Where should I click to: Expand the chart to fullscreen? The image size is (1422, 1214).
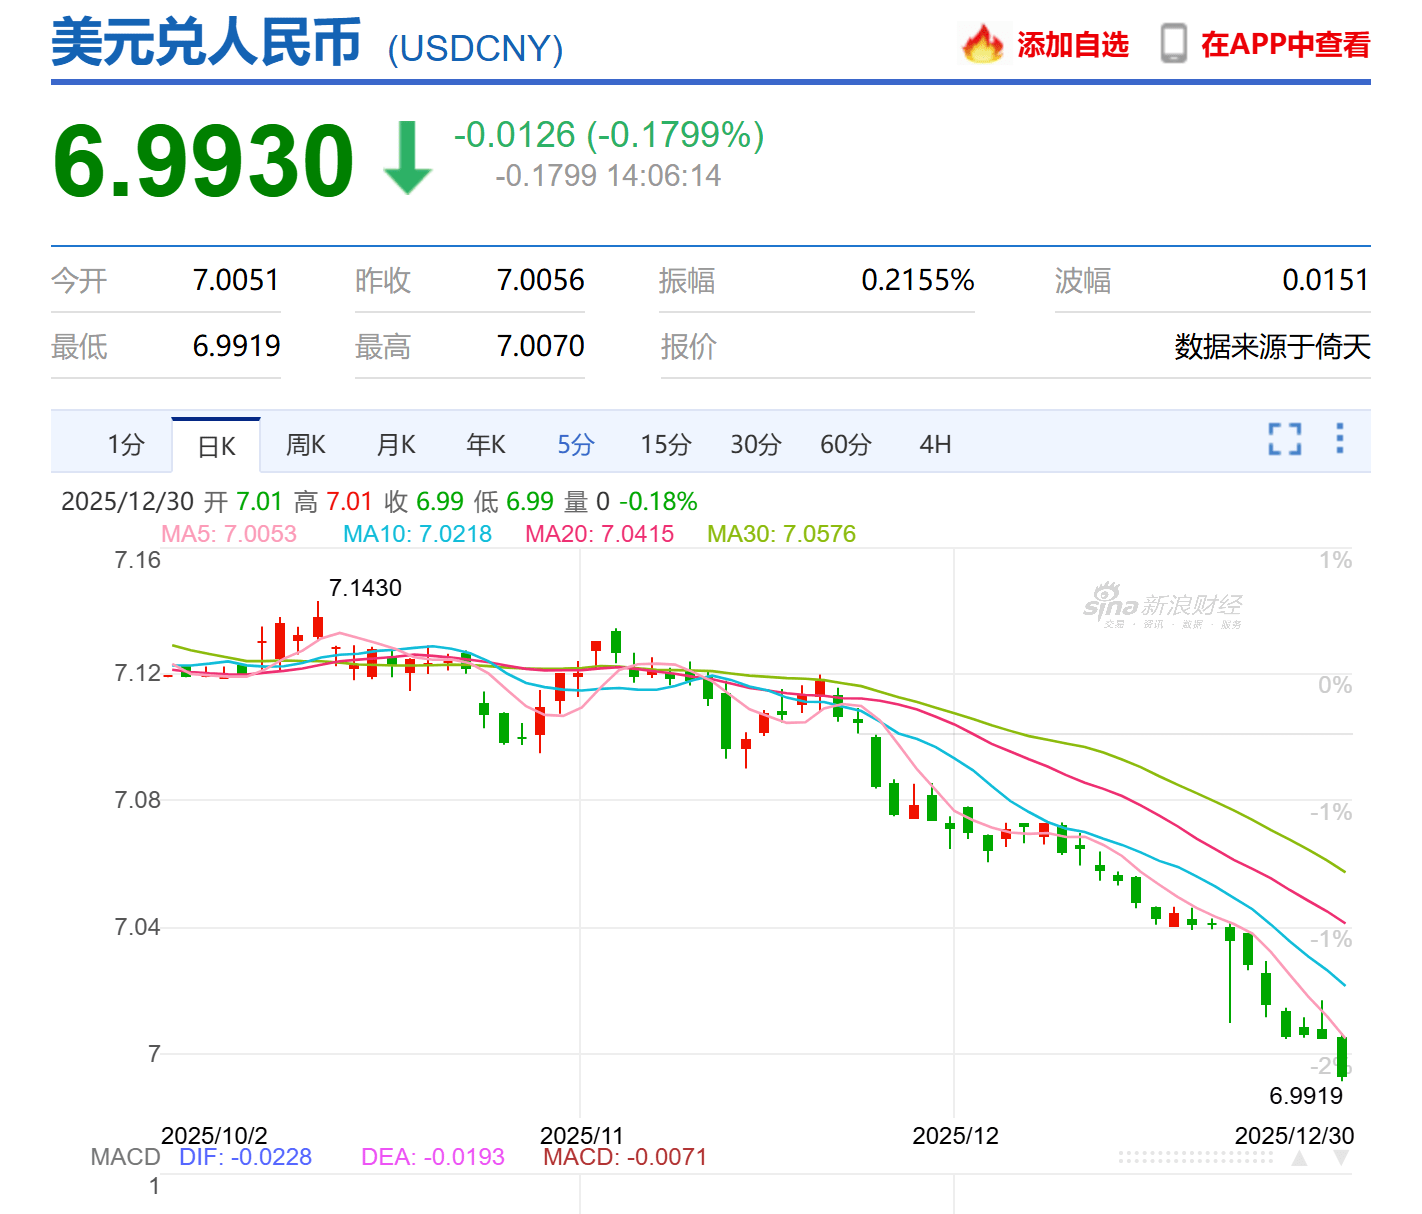pyautogui.click(x=1285, y=438)
